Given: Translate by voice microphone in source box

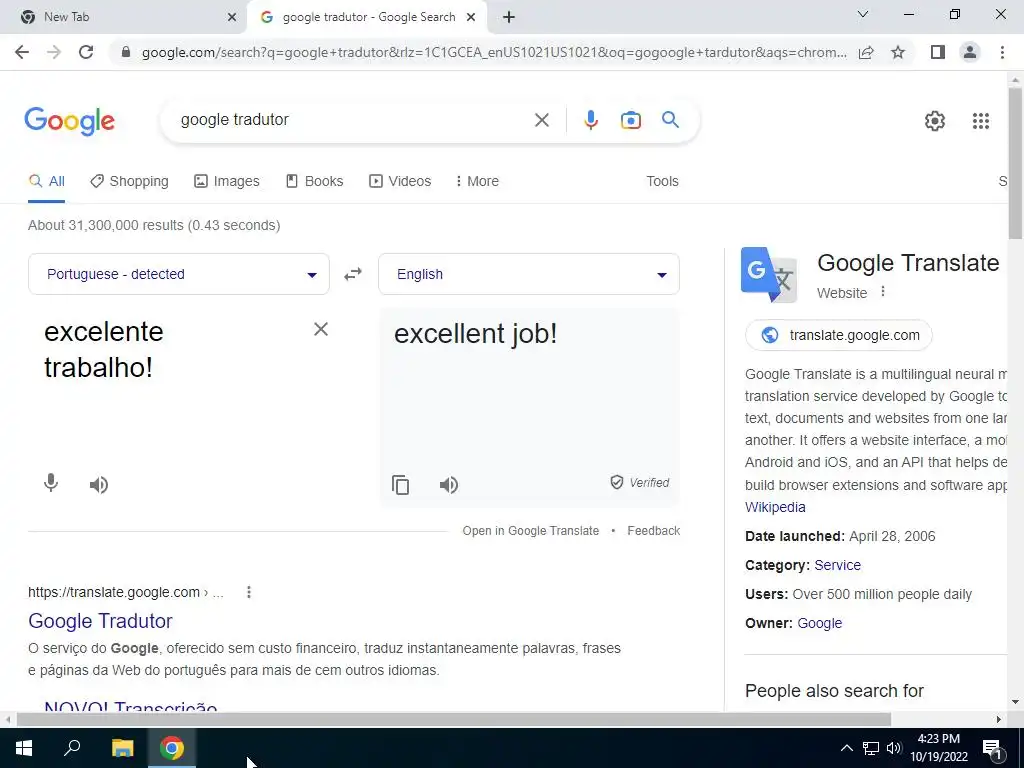Looking at the screenshot, I should point(51,483).
